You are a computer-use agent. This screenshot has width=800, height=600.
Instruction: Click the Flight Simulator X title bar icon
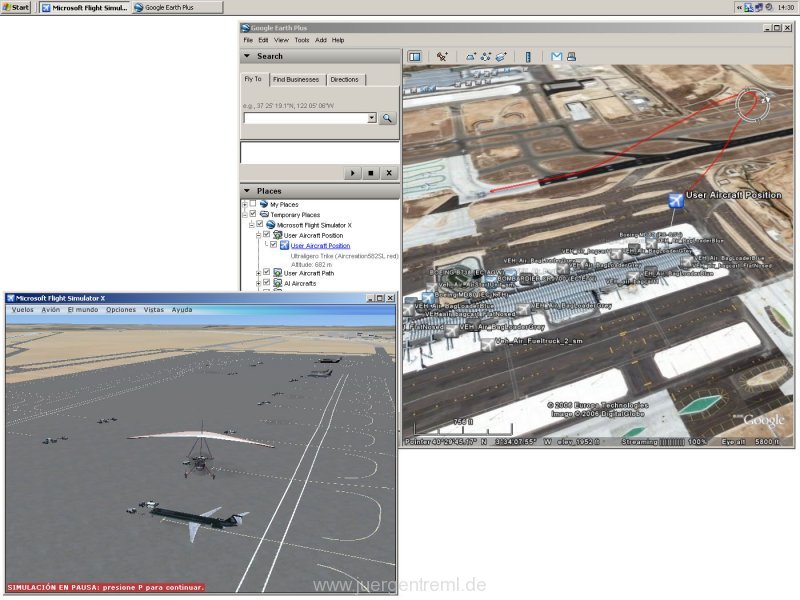click(x=10, y=298)
